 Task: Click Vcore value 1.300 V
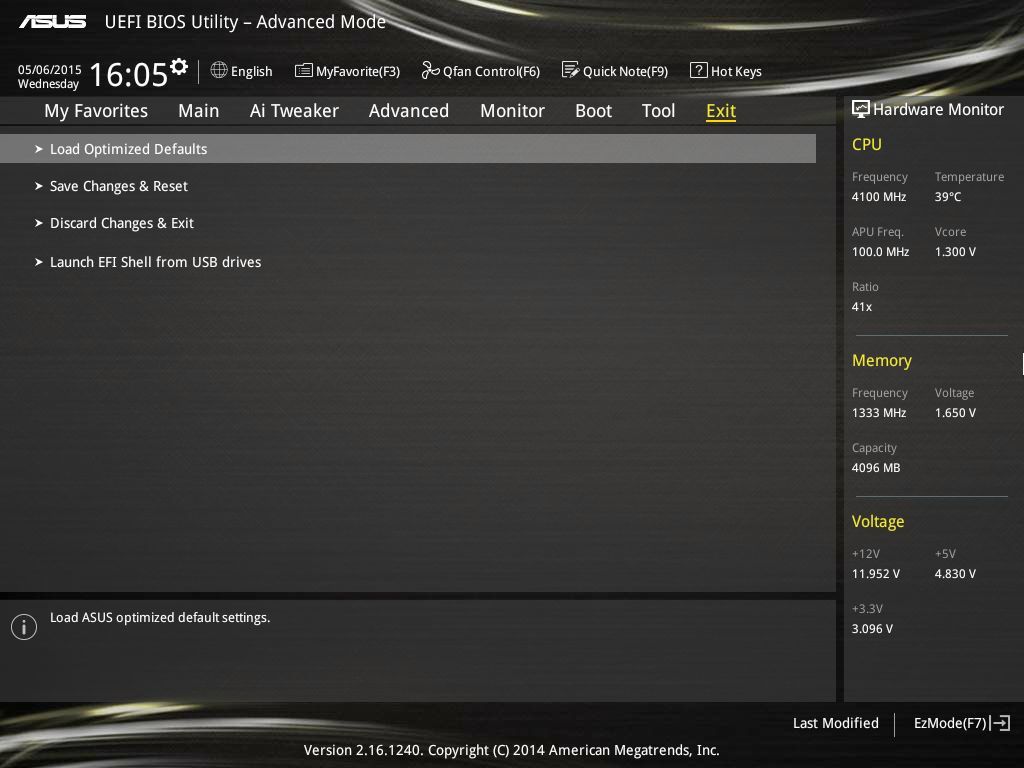pos(955,251)
